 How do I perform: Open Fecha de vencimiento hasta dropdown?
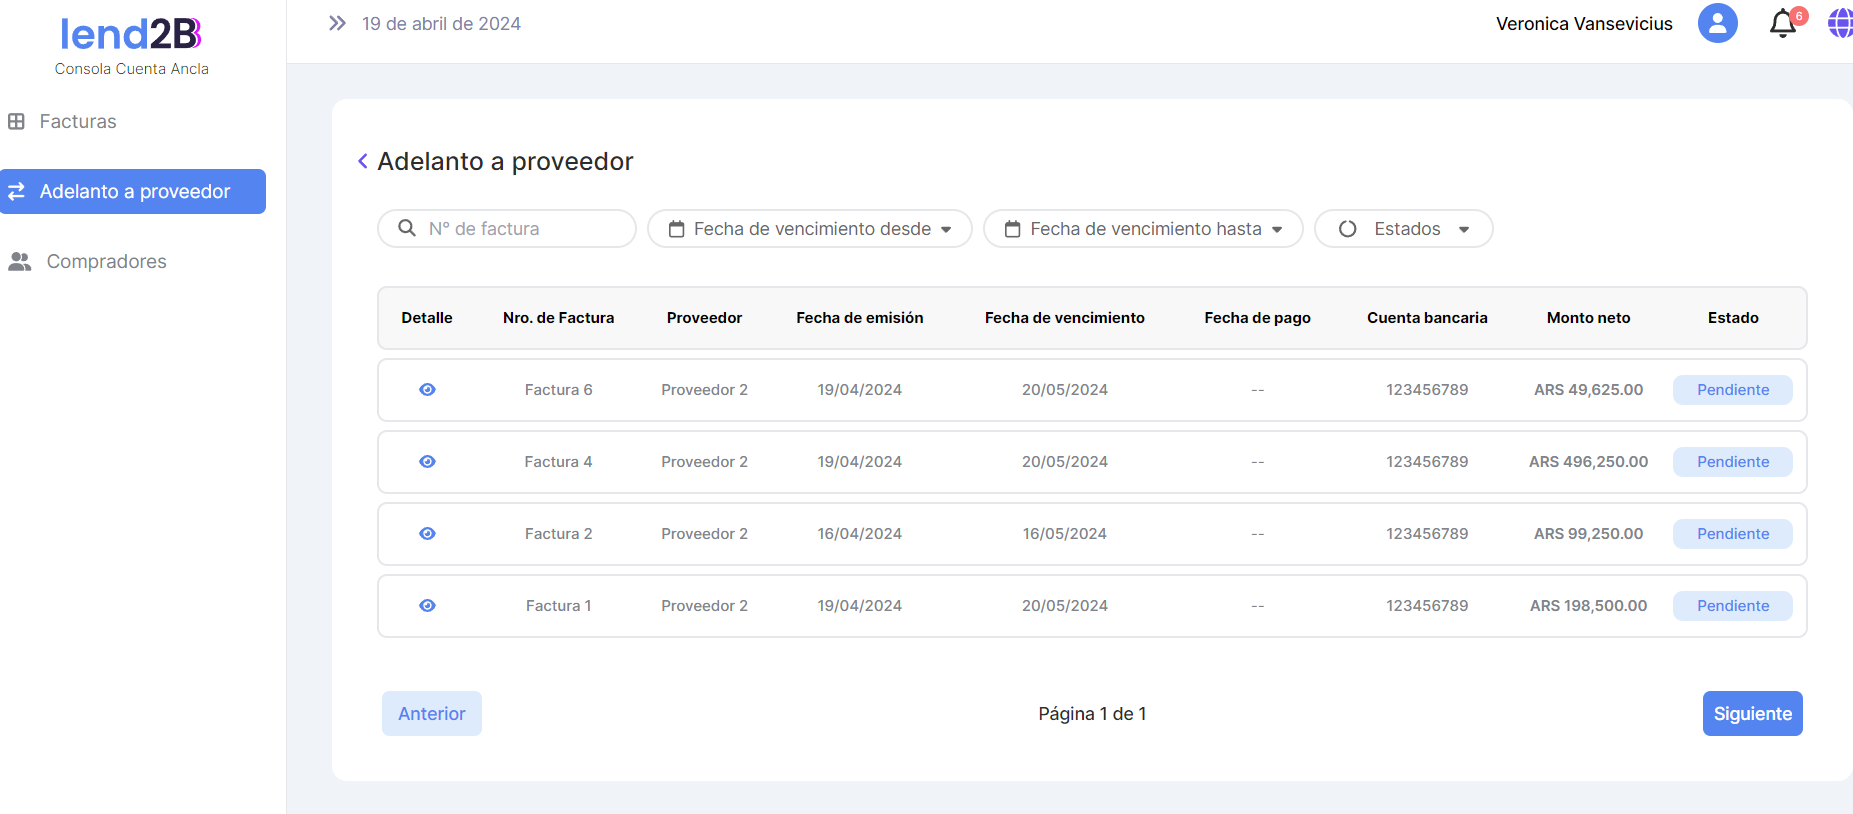pyautogui.click(x=1143, y=229)
